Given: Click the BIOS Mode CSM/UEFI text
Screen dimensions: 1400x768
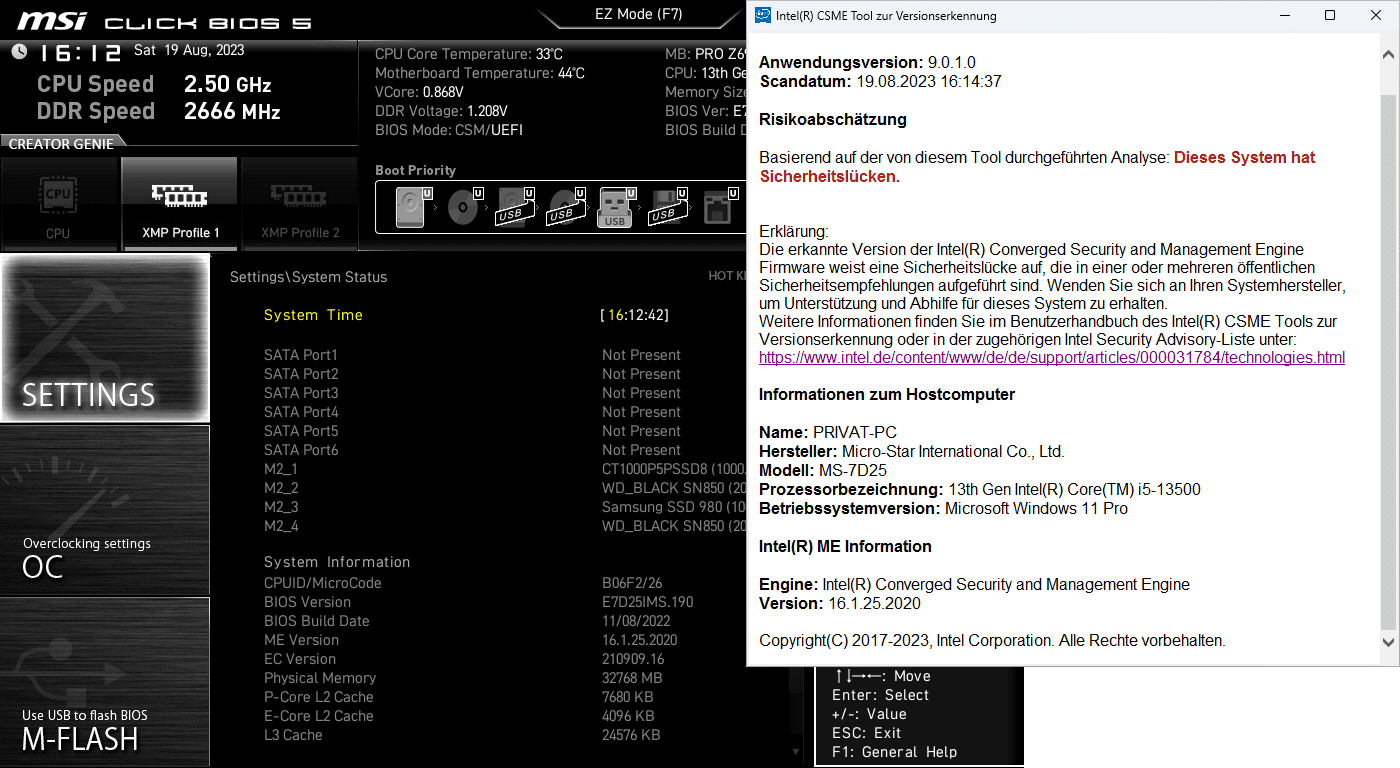Looking at the screenshot, I should pyautogui.click(x=449, y=130).
